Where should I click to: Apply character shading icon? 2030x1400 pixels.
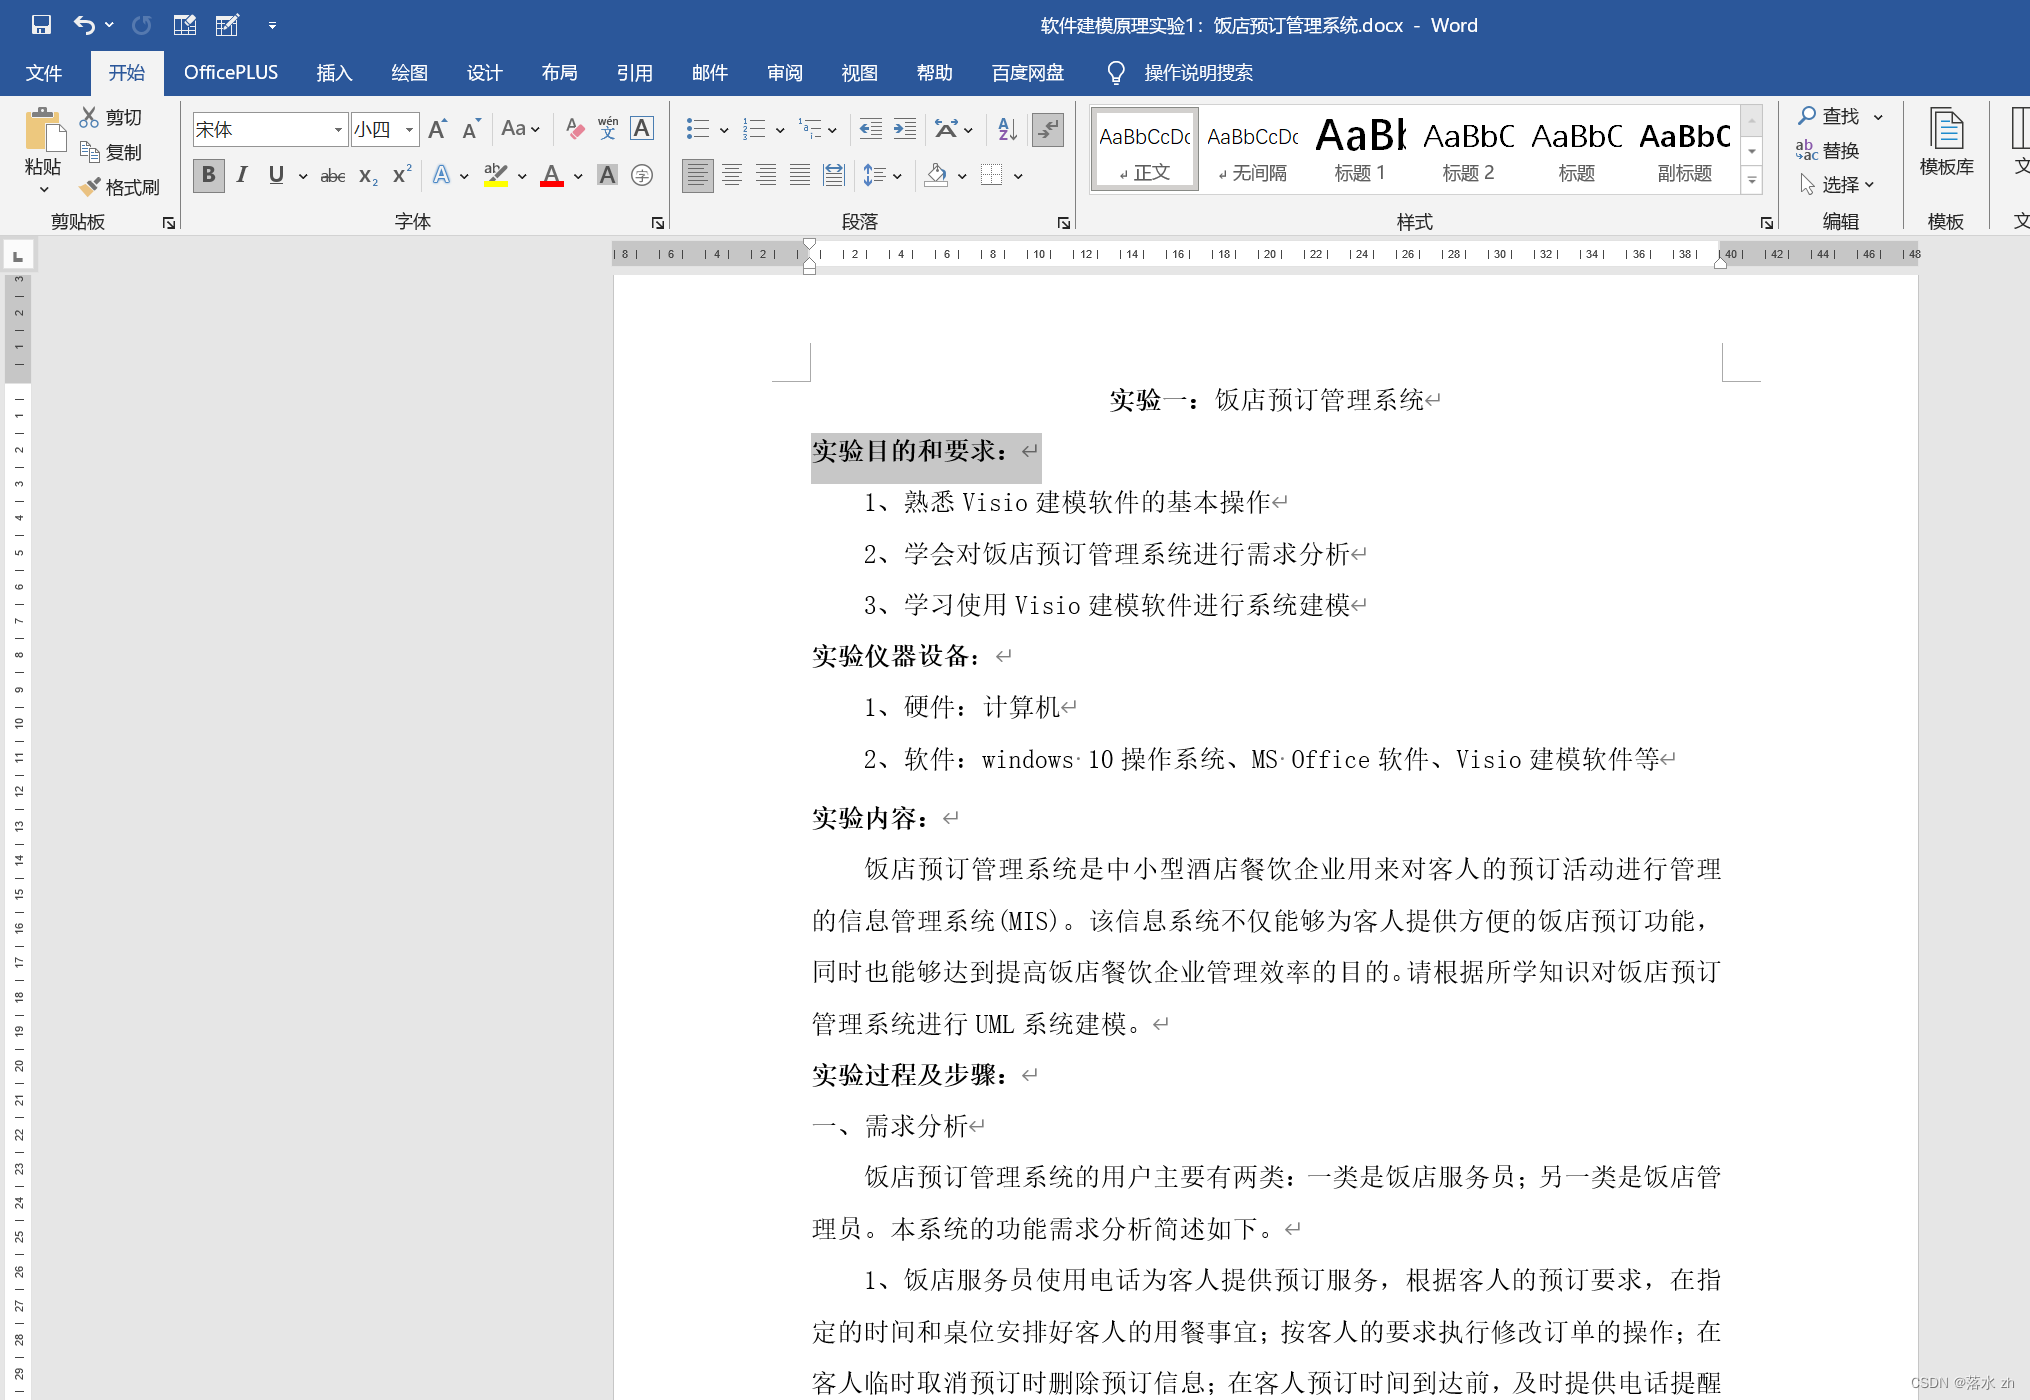coord(607,176)
